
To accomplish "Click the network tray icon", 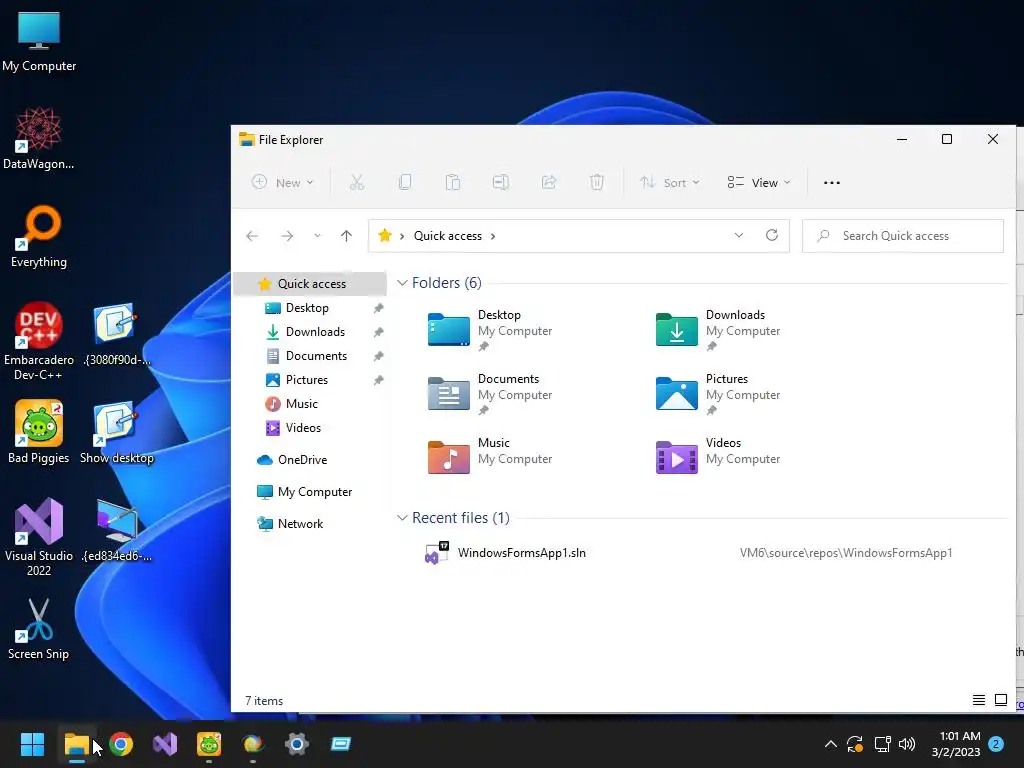I will tap(882, 744).
